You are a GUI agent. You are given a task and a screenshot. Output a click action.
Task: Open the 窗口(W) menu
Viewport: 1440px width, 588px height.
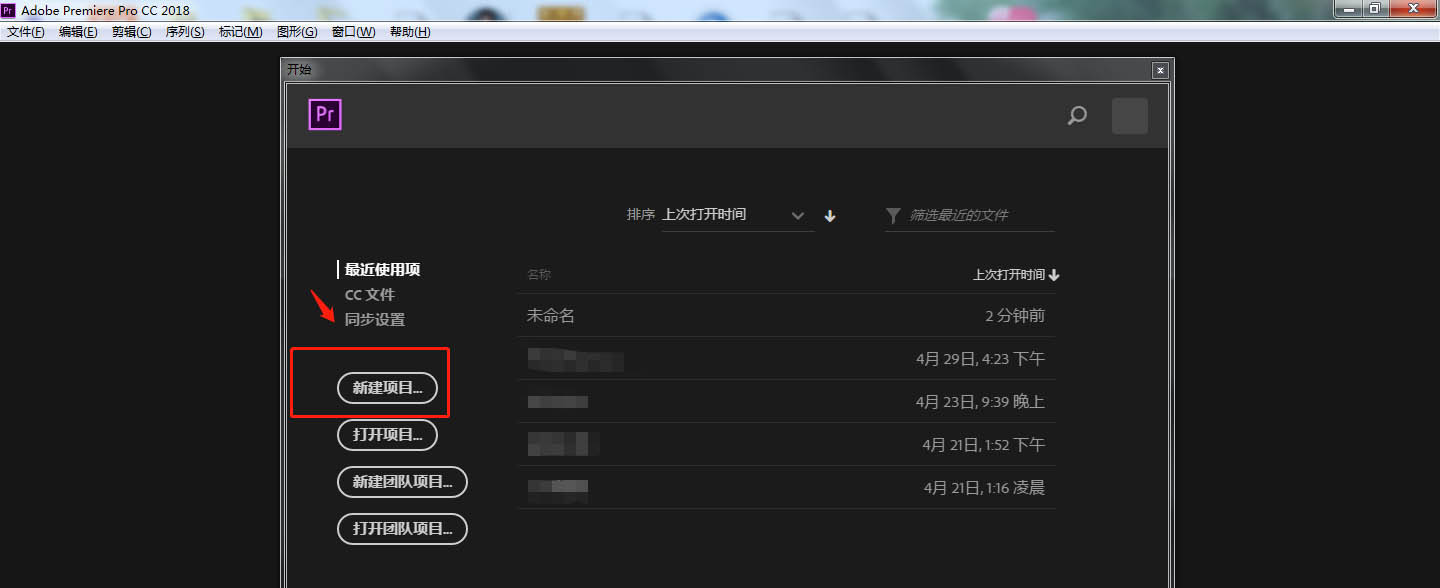pos(353,32)
